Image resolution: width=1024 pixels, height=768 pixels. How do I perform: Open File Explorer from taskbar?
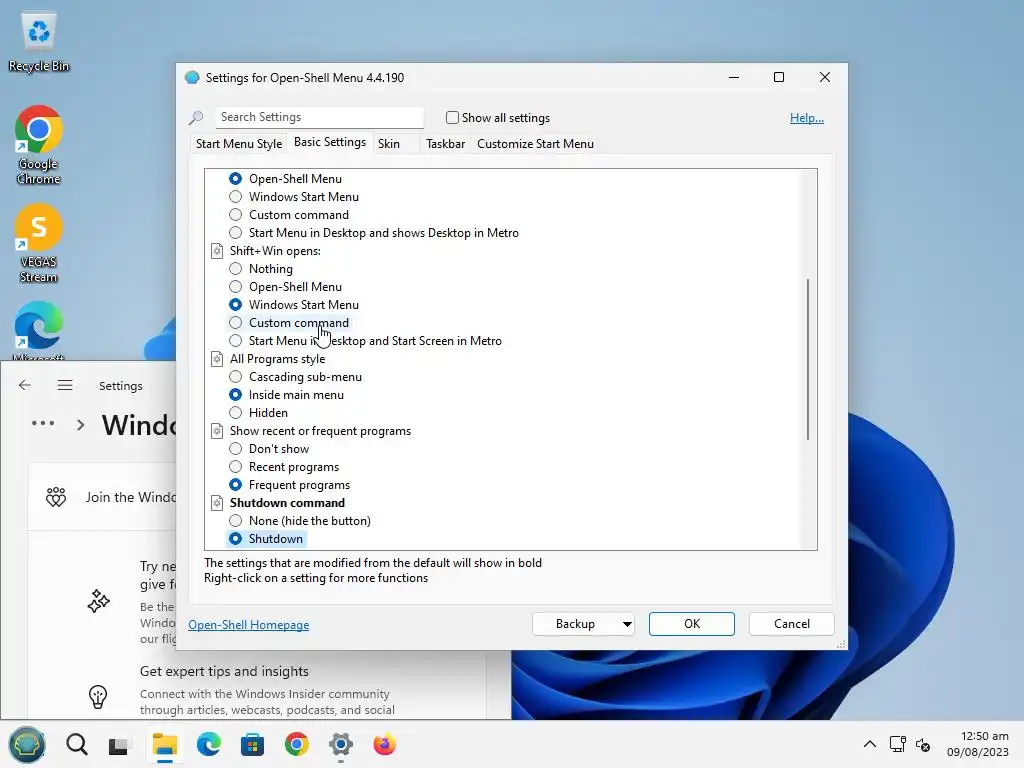tap(165, 744)
